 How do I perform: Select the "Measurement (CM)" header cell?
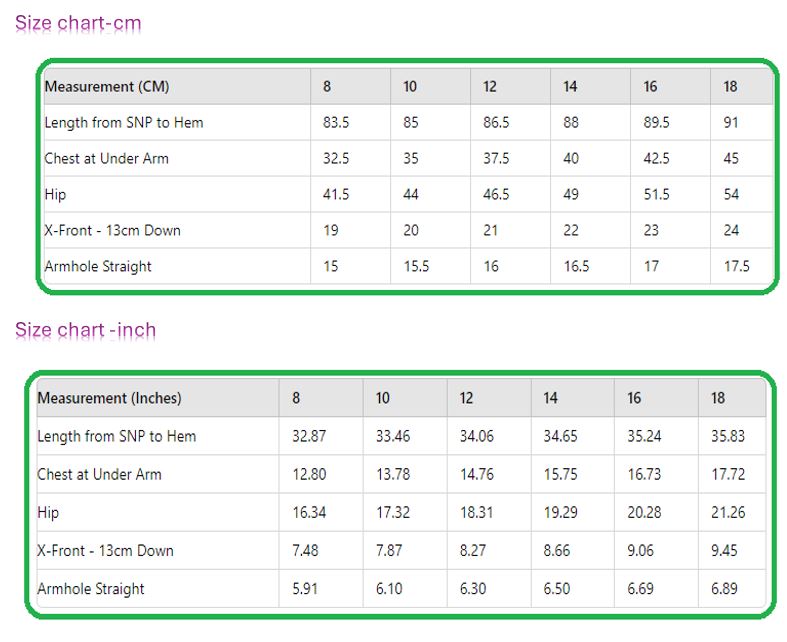tap(107, 87)
